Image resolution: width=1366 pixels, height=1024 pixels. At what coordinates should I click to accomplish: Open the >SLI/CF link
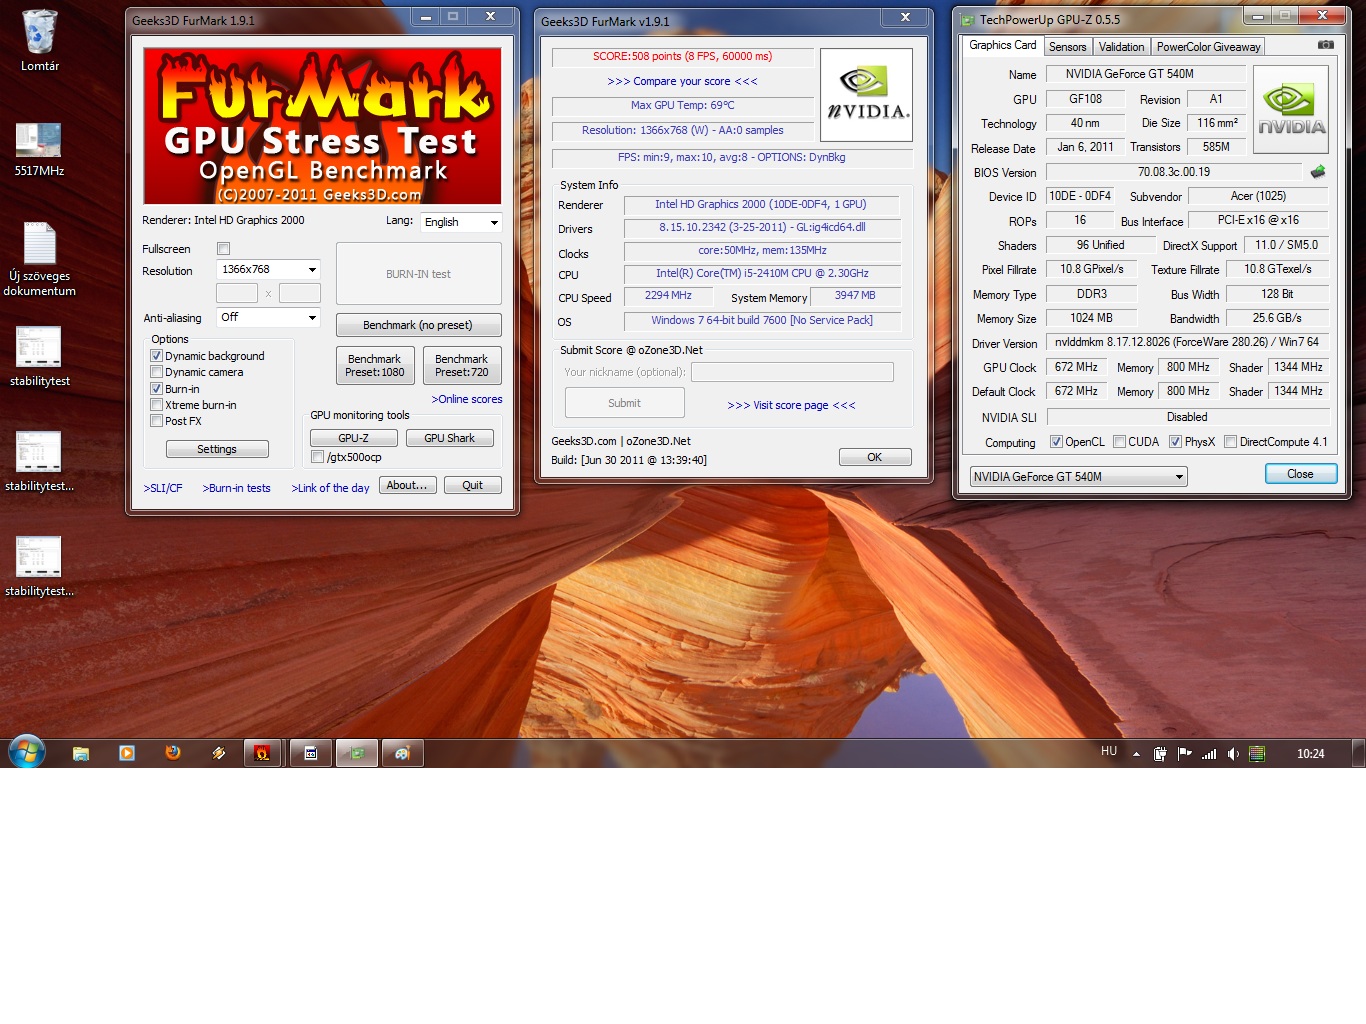tap(163, 488)
